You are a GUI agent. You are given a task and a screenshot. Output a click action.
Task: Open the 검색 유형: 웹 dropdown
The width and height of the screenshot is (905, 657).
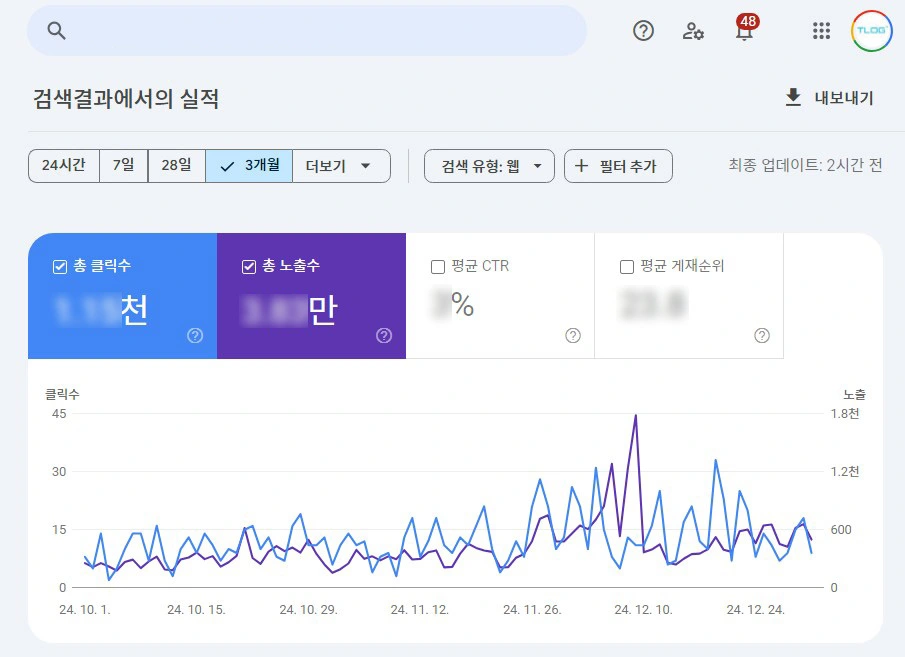pyautogui.click(x=489, y=166)
